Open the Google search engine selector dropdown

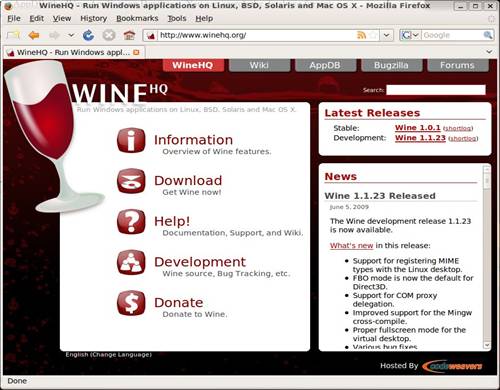click(410, 35)
